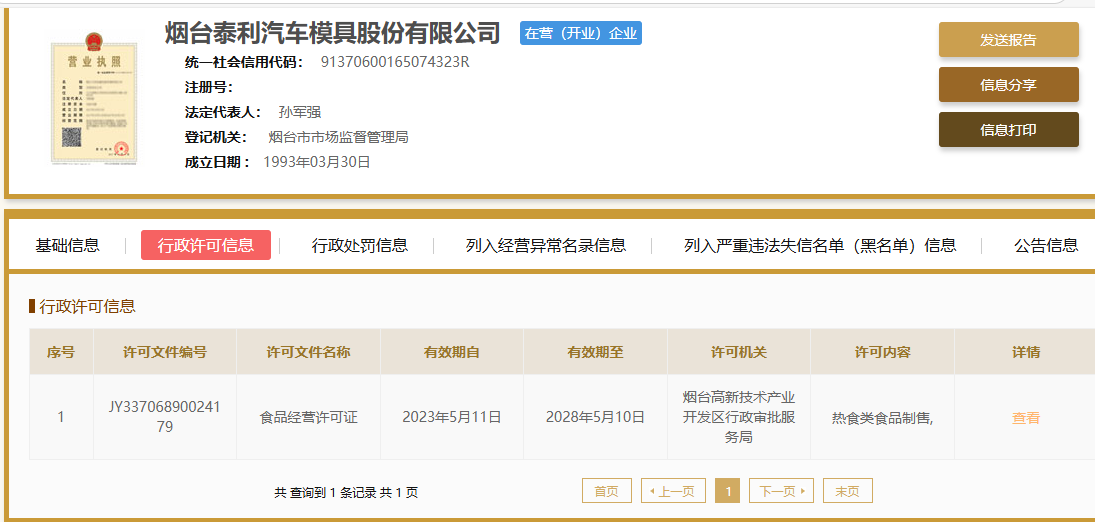Click the 序号 column header
1095x522 pixels.
pyautogui.click(x=61, y=351)
